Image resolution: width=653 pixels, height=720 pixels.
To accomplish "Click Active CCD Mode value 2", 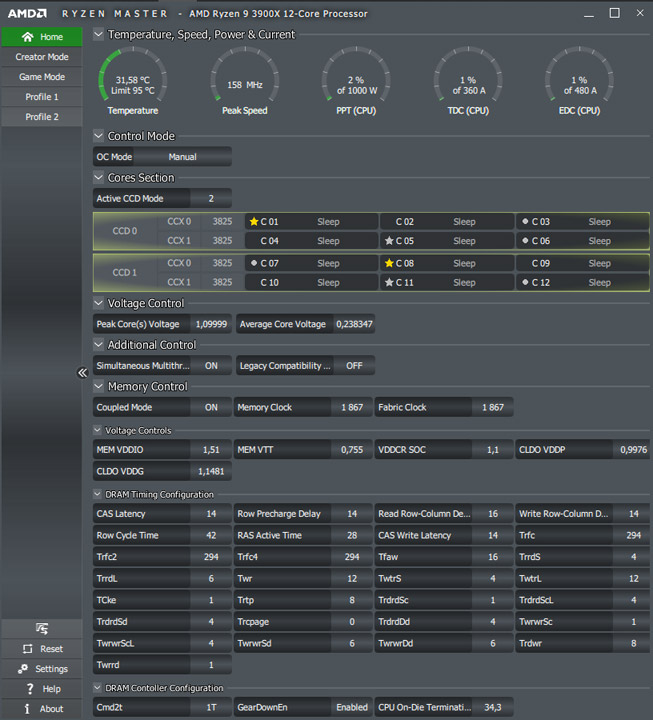I will (211, 198).
